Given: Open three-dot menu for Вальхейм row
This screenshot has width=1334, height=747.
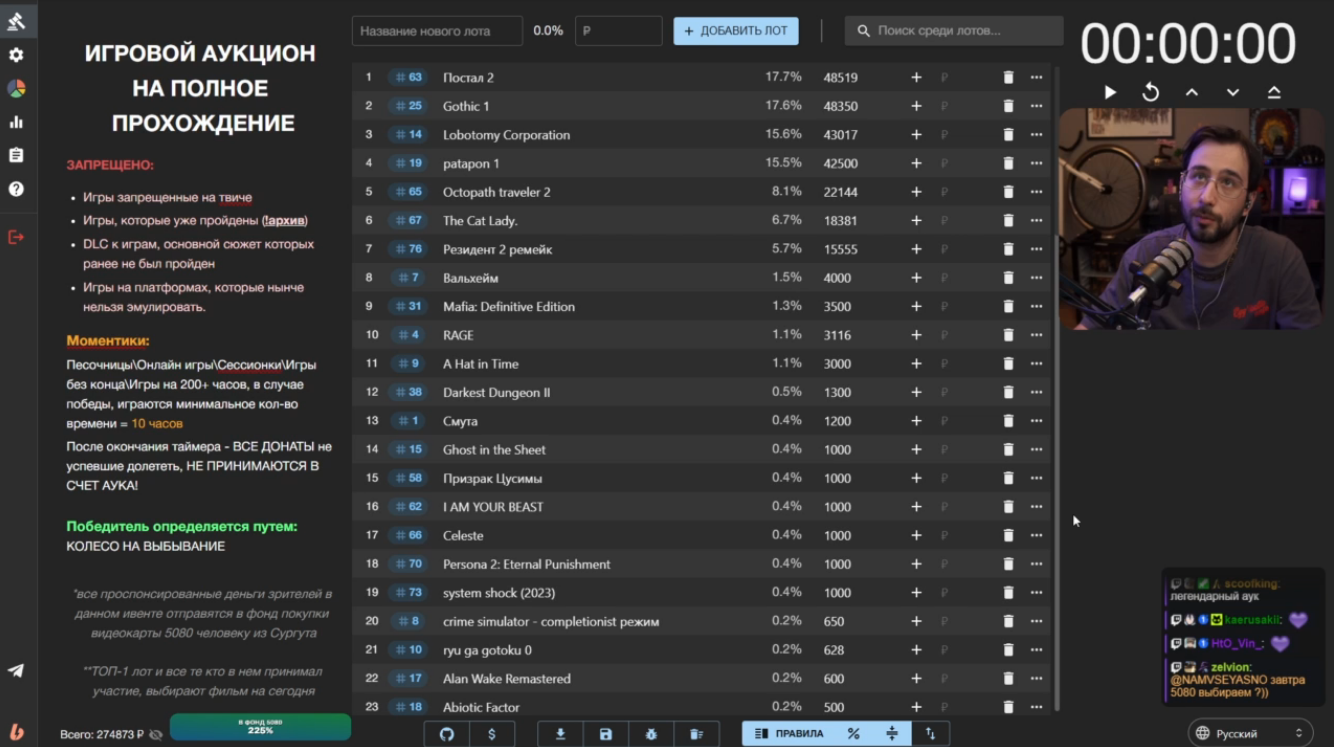Looking at the screenshot, I should click(1036, 278).
